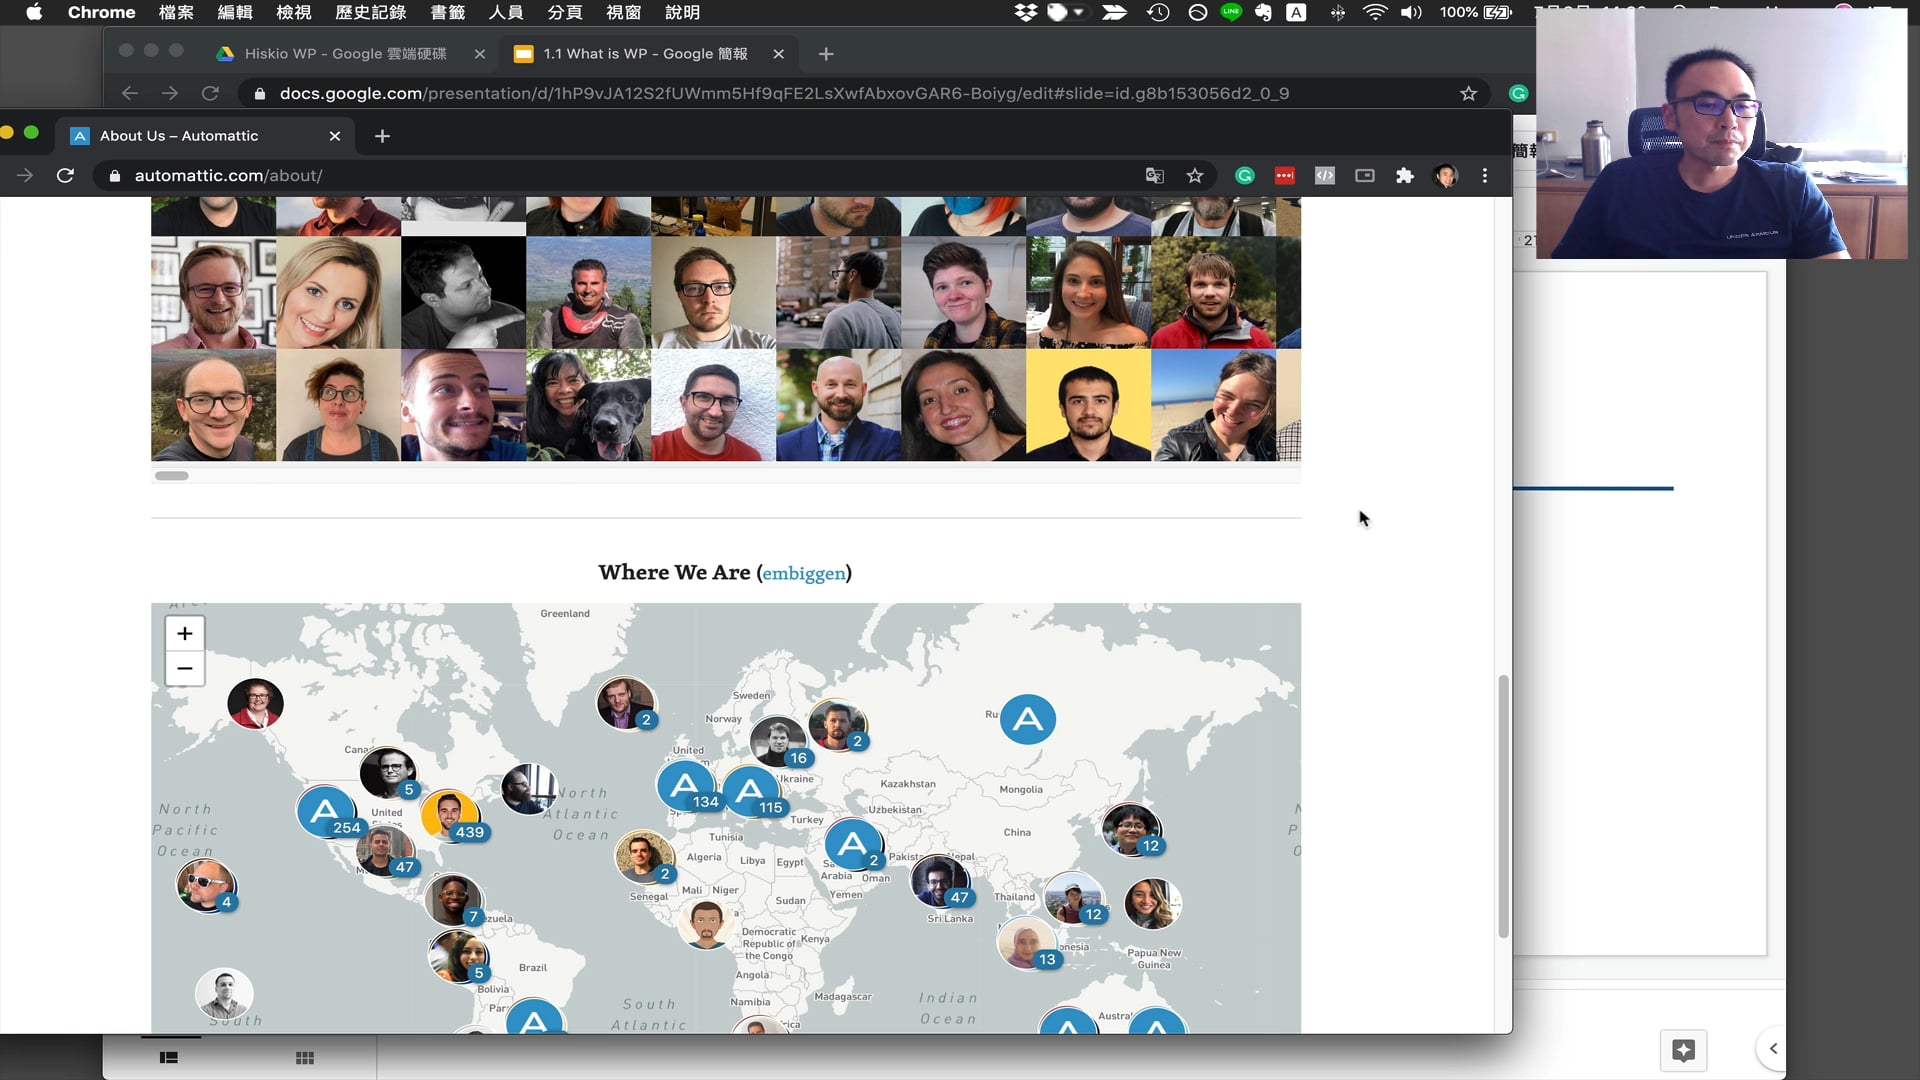Image resolution: width=1920 pixels, height=1080 pixels.
Task: Open the Chrome profile avatar
Action: click(x=1445, y=175)
